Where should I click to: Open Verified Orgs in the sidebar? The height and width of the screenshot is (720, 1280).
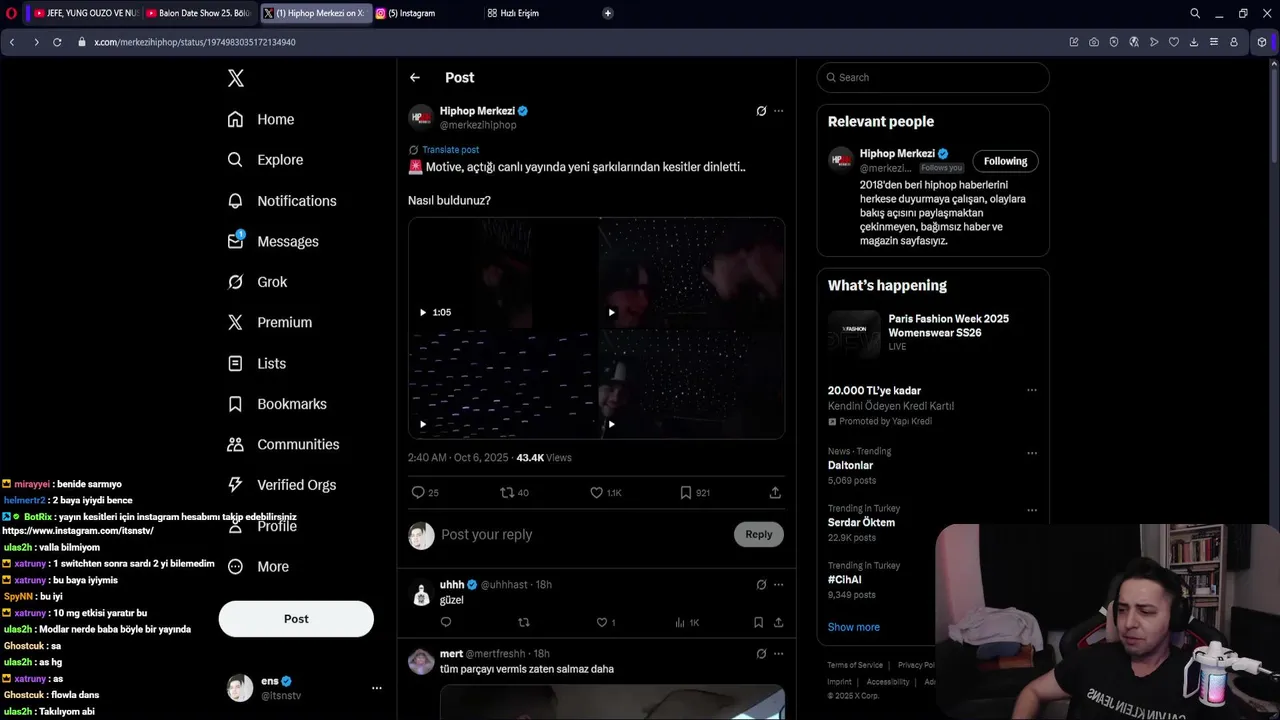(281, 485)
